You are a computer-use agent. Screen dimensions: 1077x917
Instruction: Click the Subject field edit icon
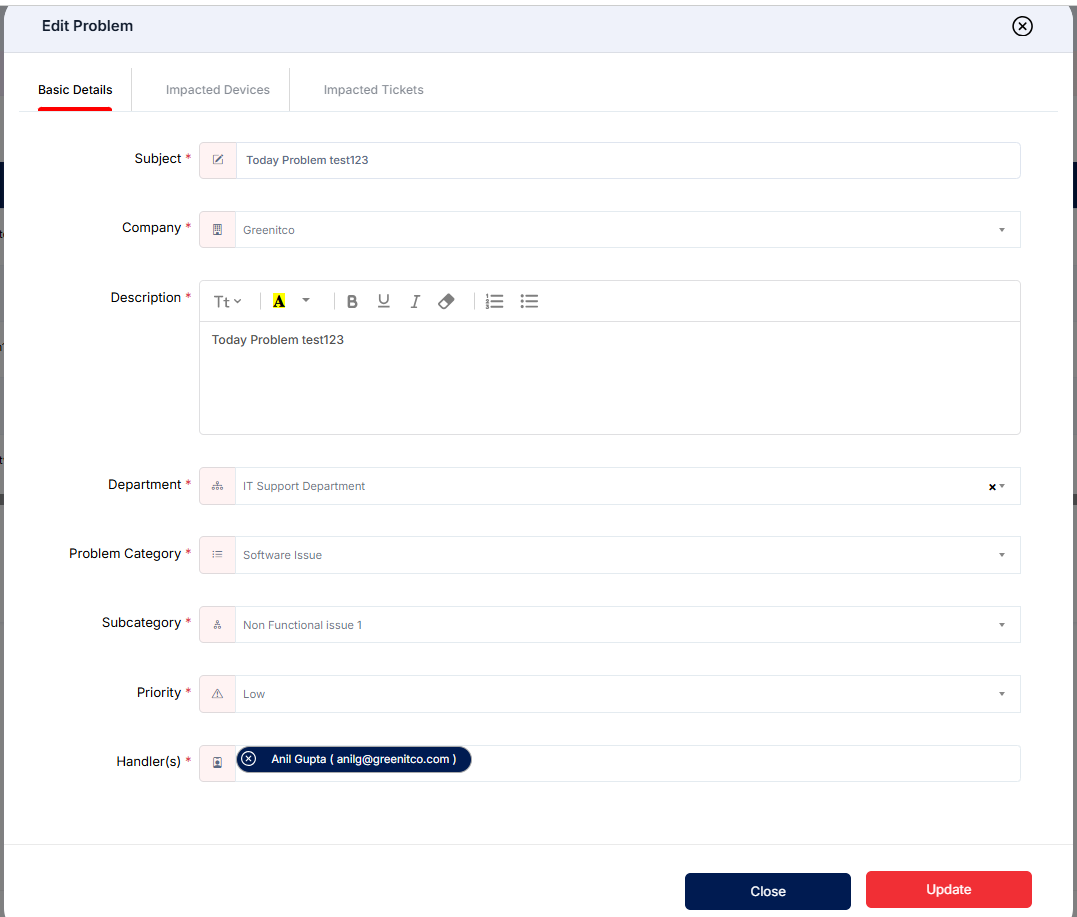(x=218, y=160)
